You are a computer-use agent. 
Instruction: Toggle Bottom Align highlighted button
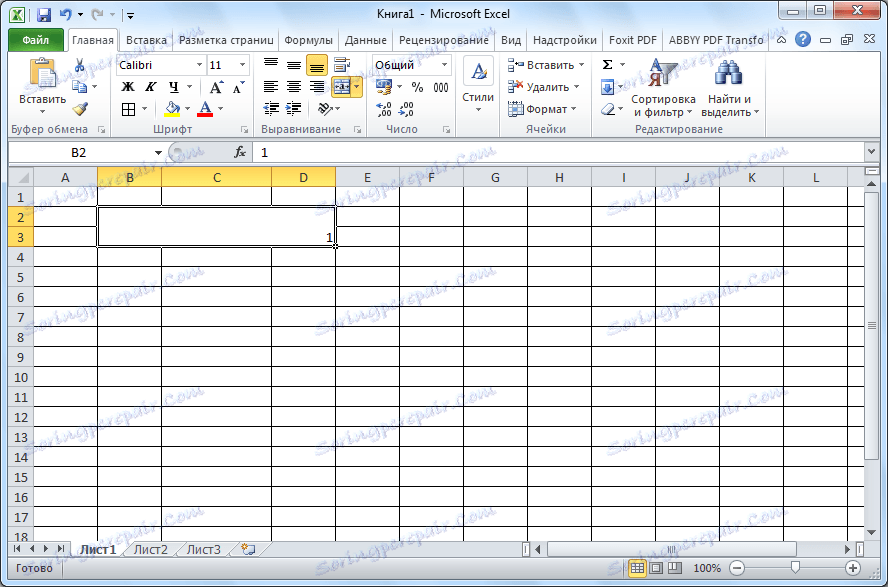pos(317,65)
